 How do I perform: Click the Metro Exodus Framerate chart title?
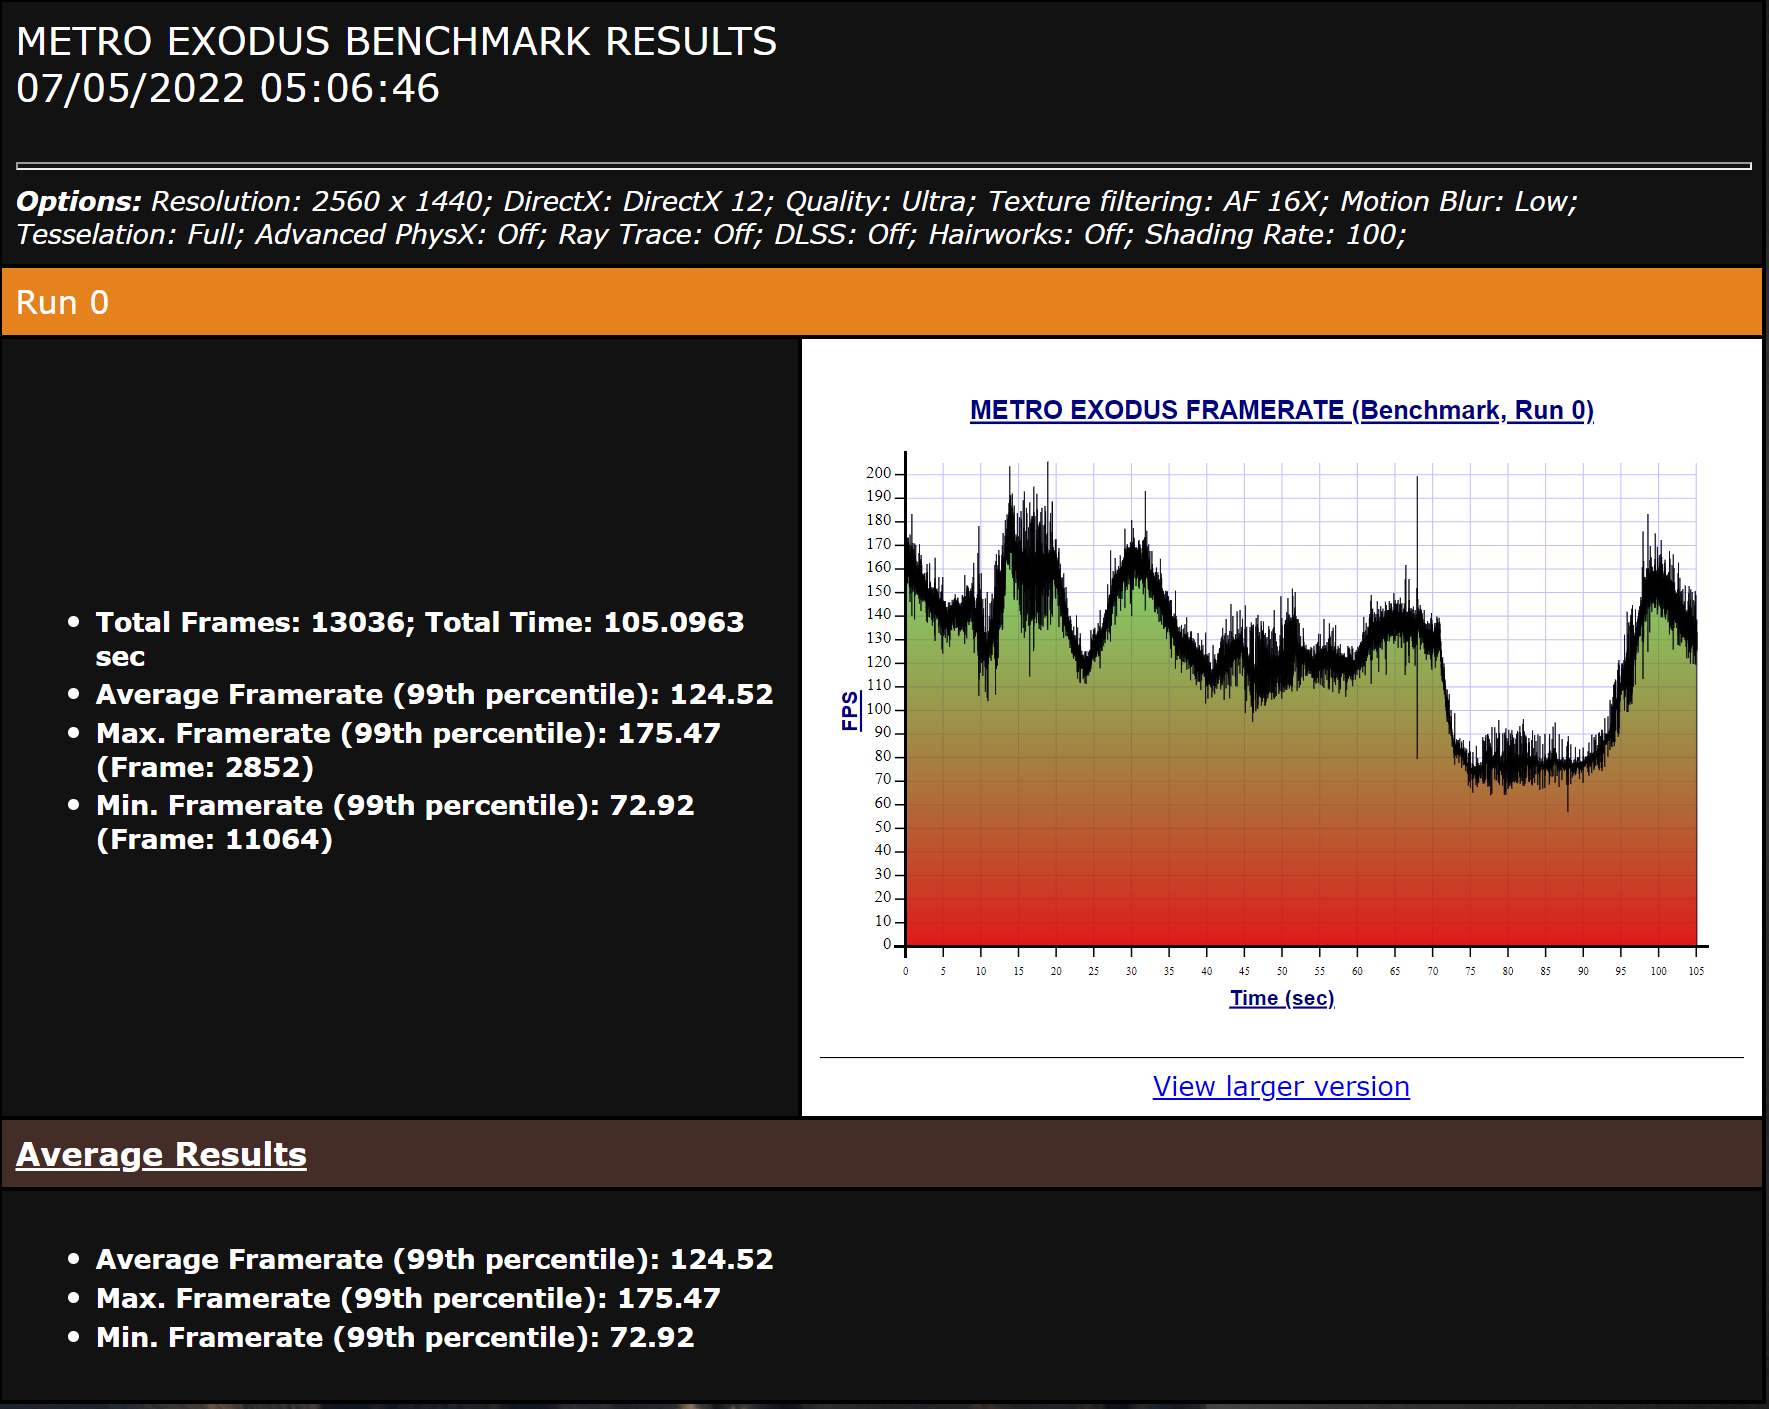click(1281, 410)
